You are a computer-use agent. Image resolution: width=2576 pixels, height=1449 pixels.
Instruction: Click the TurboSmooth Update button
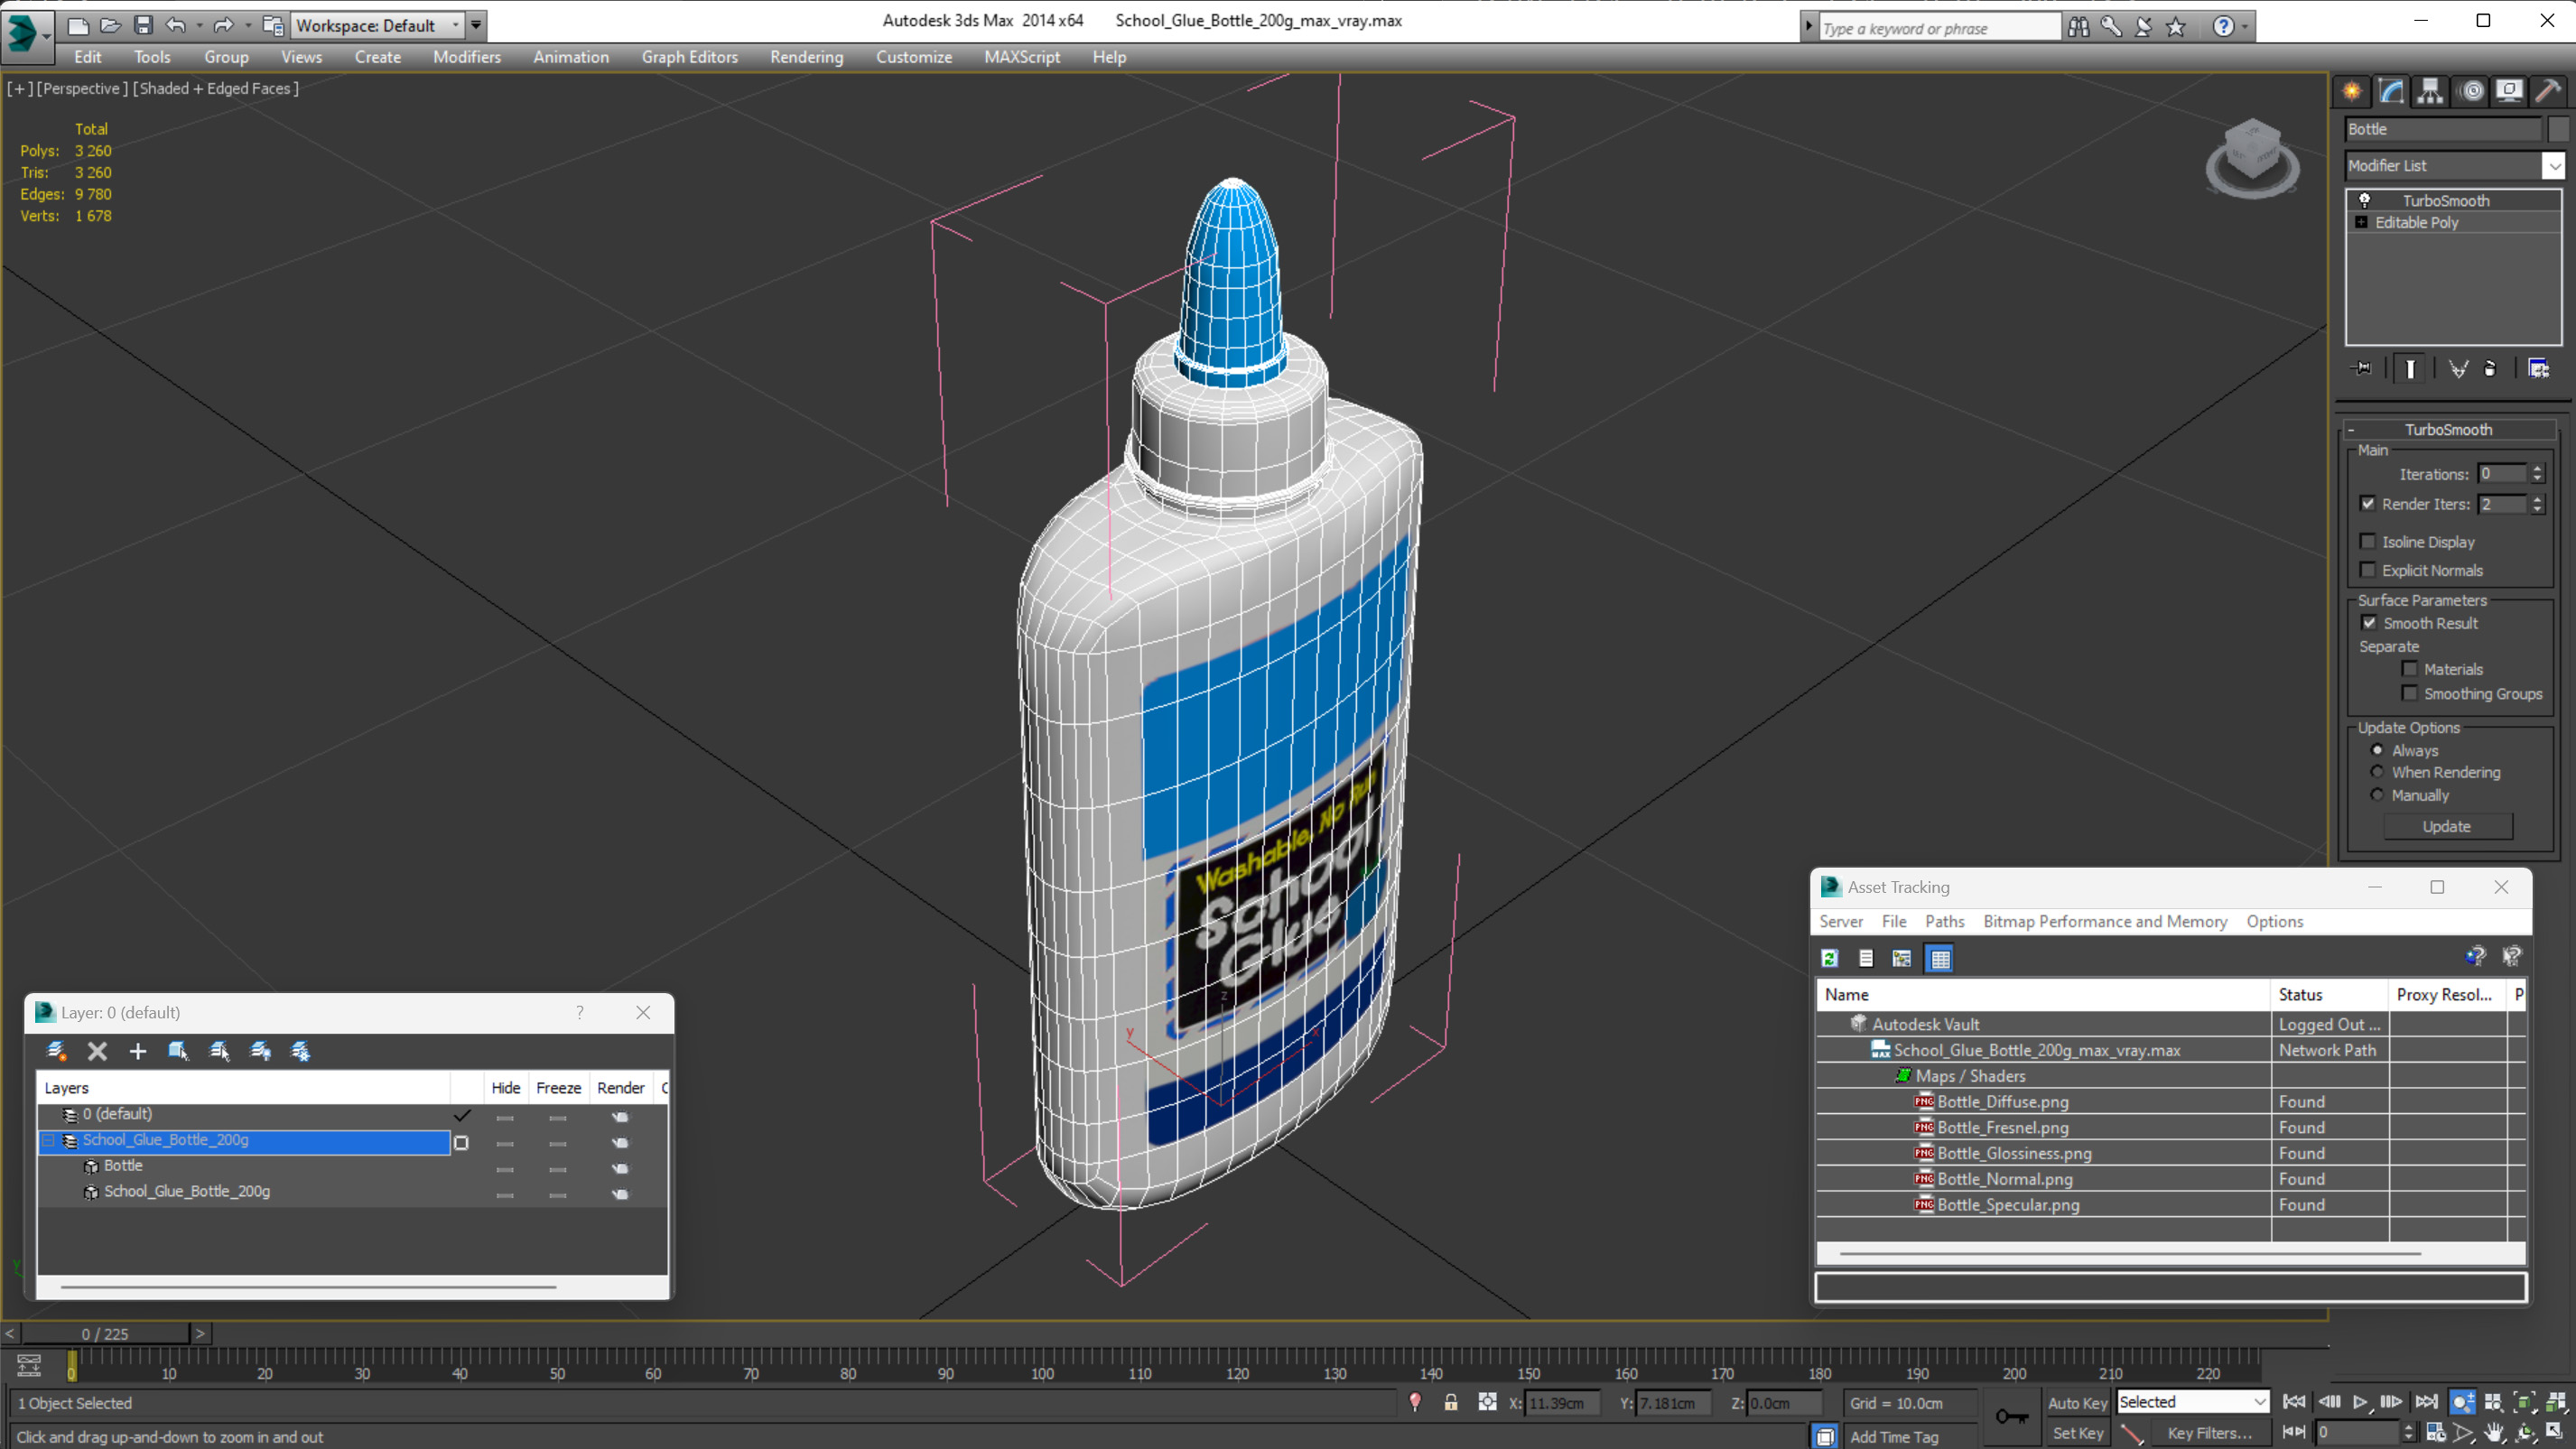tap(2446, 826)
